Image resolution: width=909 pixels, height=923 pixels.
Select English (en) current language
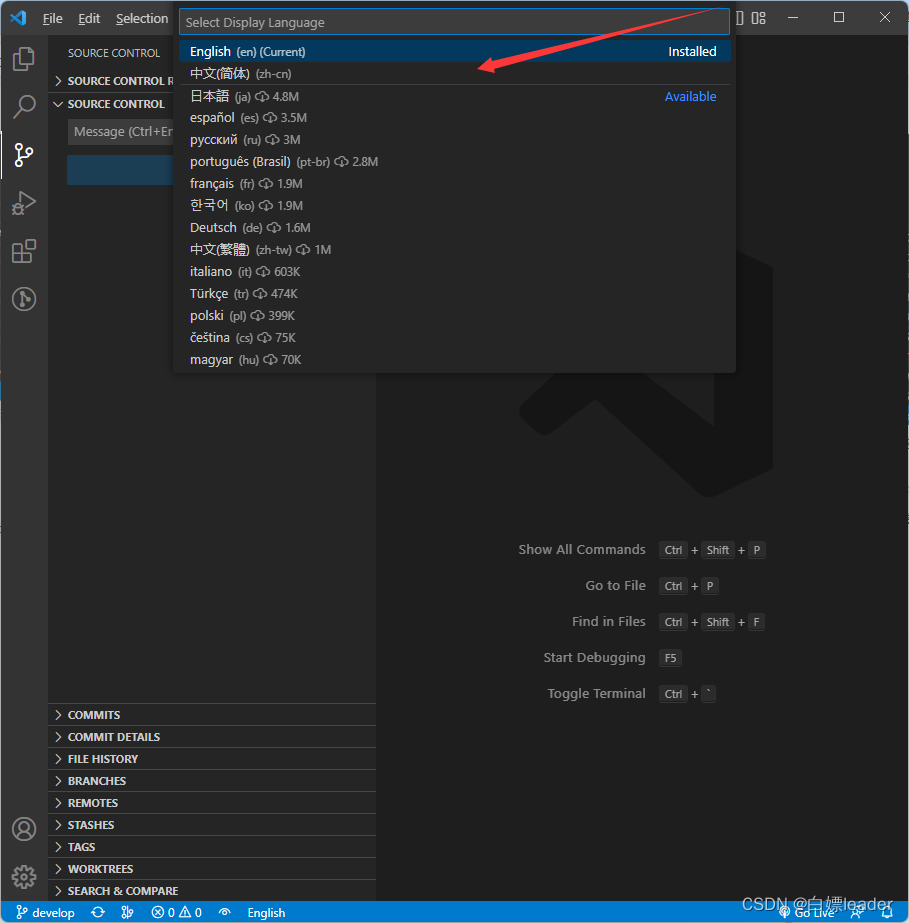454,51
